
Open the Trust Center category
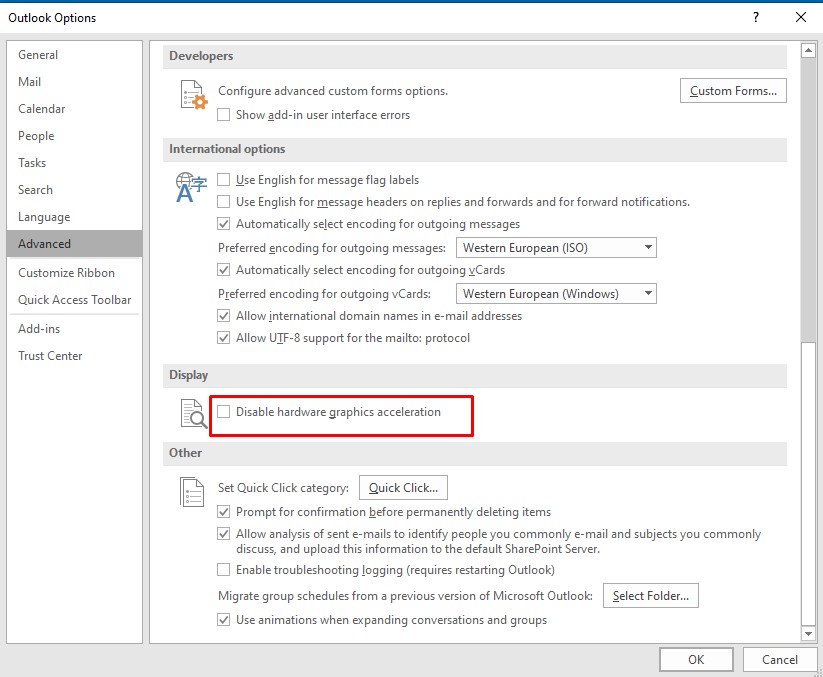50,356
